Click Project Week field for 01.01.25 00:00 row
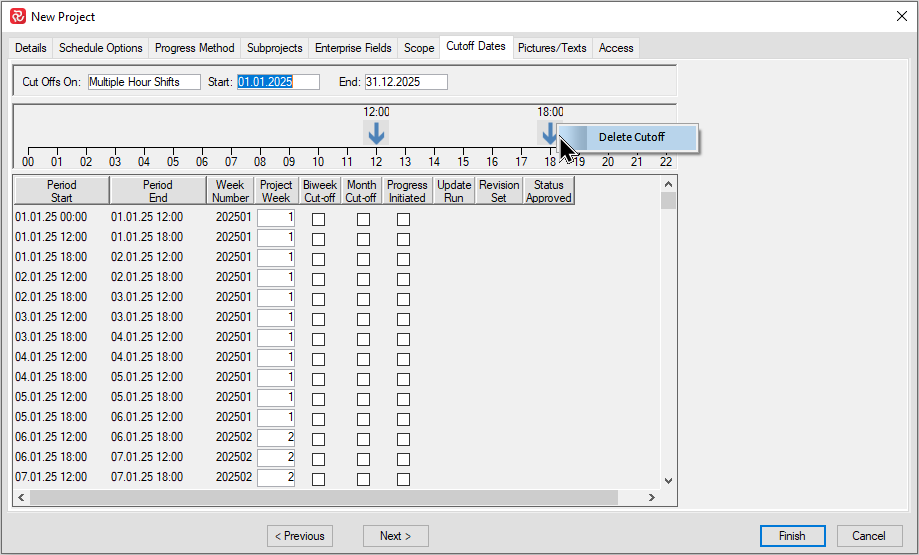The image size is (919, 555). pyautogui.click(x=275, y=218)
